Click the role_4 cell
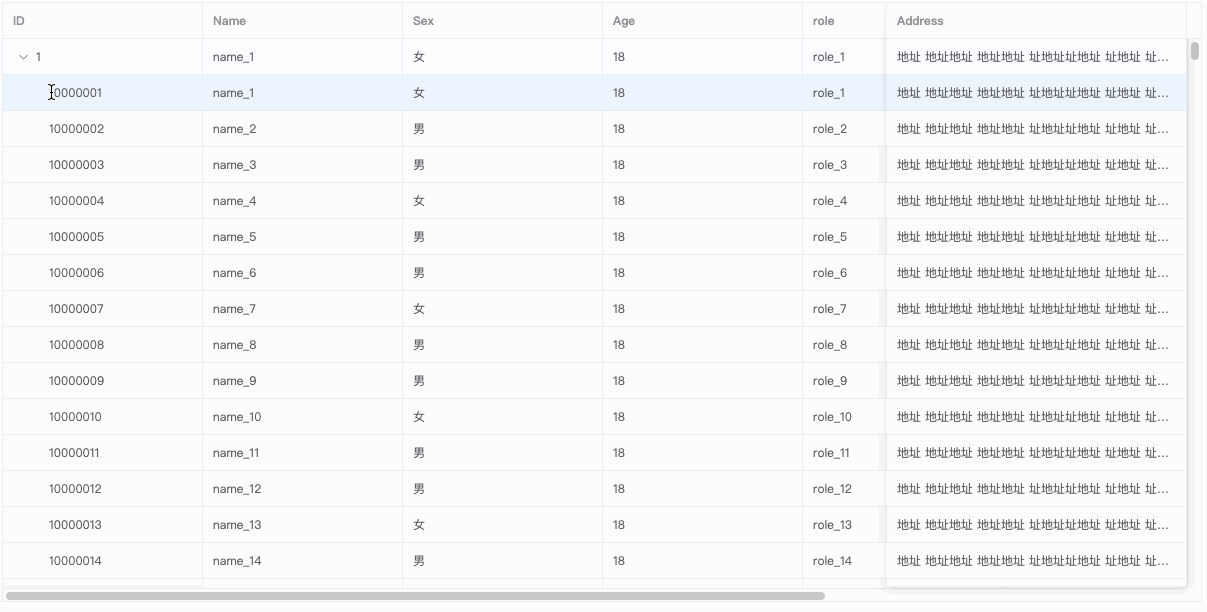 844,201
